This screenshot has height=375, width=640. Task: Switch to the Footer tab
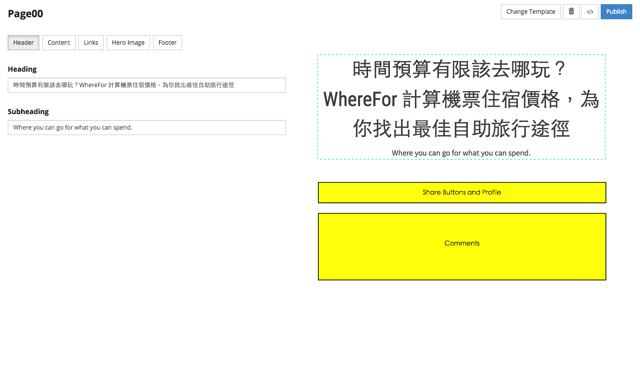tap(167, 42)
